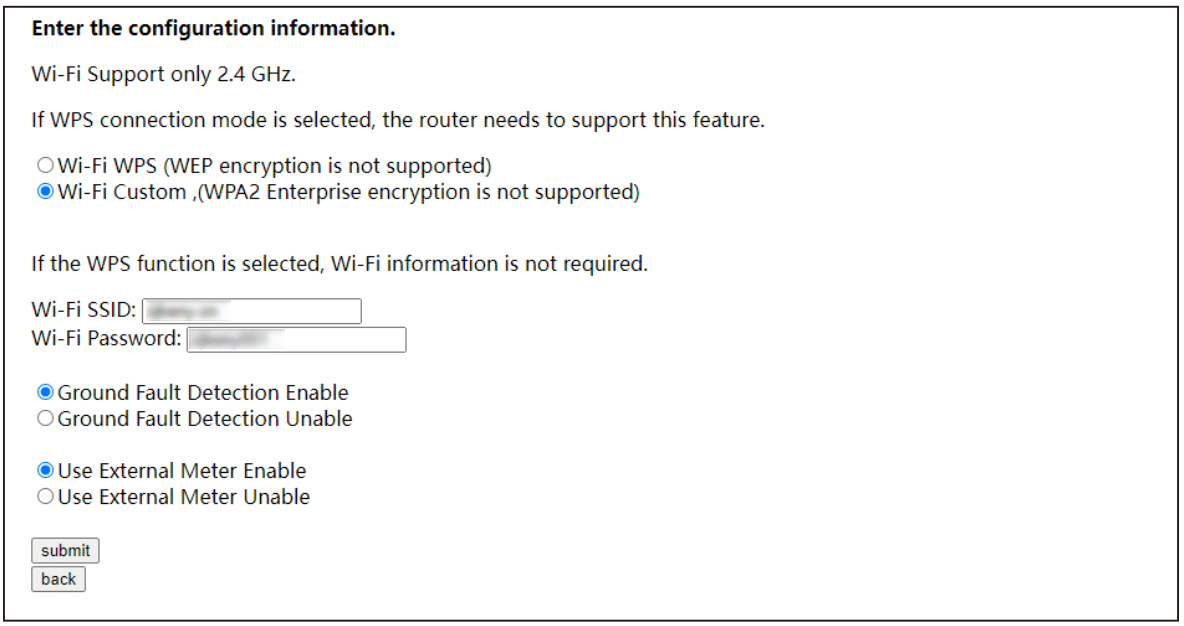
Task: Click the 'Wi-Fi SSID:' field label
Action: [x=84, y=310]
